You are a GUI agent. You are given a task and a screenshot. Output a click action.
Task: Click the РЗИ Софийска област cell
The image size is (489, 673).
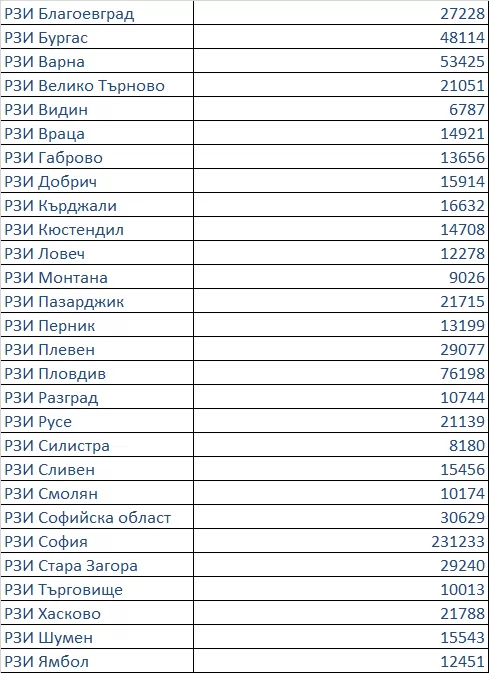(x=97, y=518)
